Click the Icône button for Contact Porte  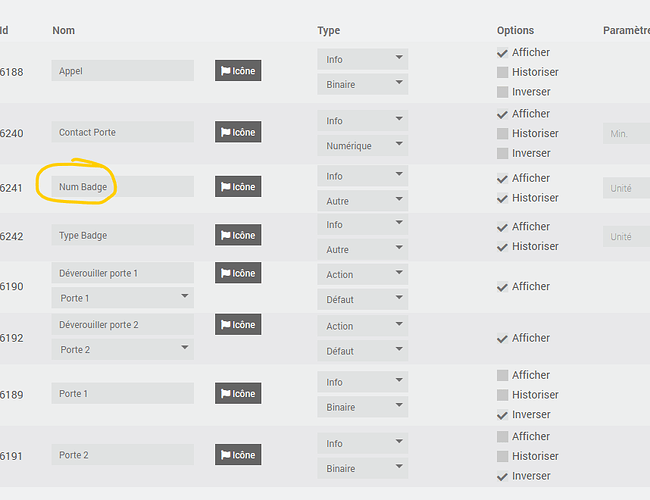(x=238, y=132)
